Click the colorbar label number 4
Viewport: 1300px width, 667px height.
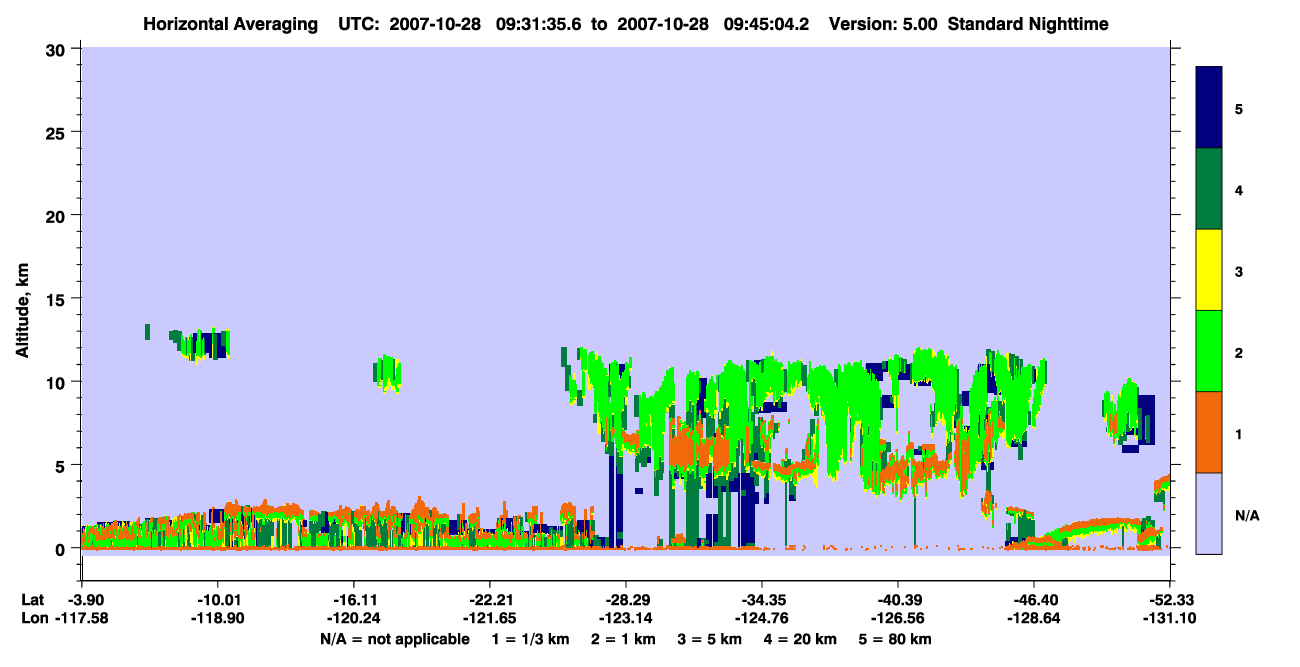click(1239, 190)
